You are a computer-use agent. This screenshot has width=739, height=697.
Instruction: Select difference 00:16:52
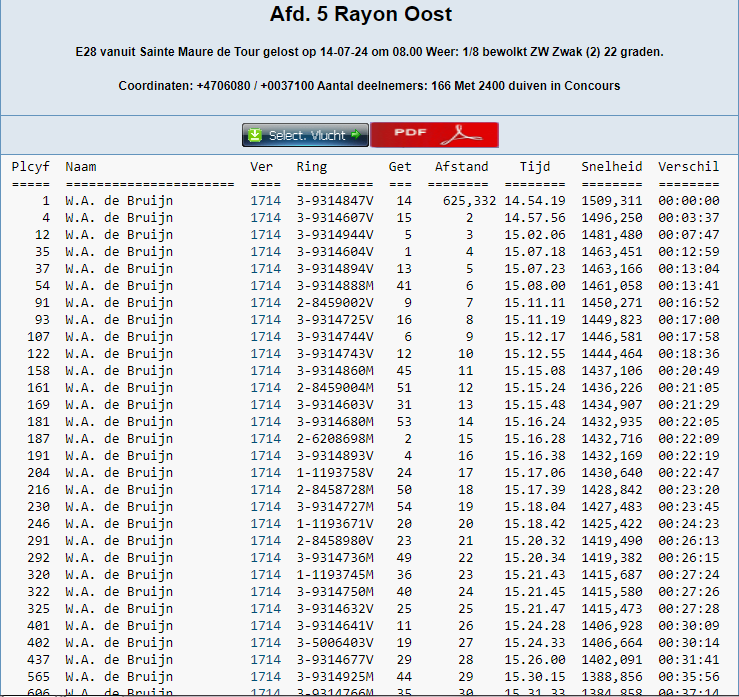(x=689, y=303)
